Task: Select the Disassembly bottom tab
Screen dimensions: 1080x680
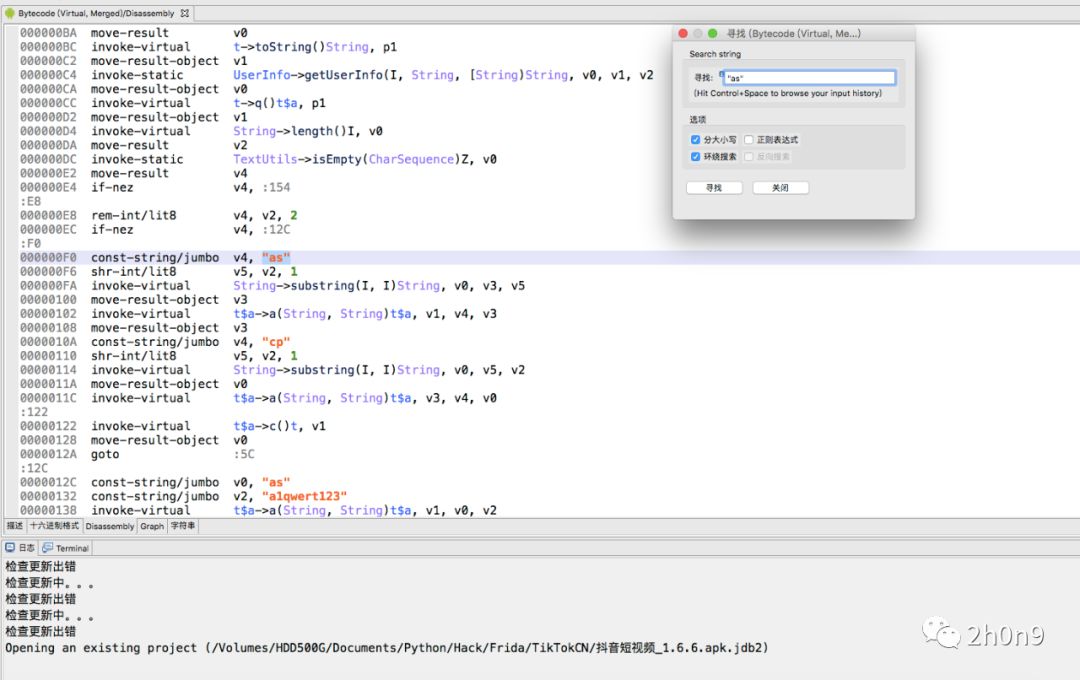Action: [110, 526]
